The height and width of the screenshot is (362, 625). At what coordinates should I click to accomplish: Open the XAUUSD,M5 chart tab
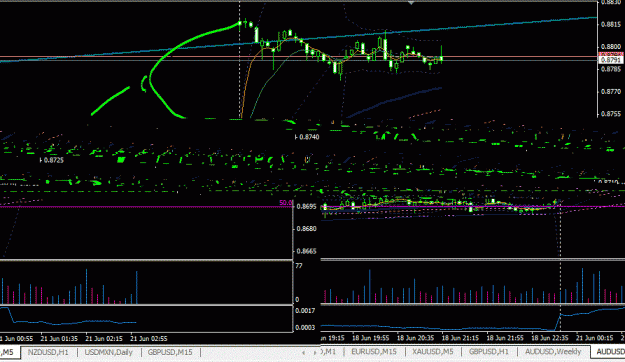click(432, 352)
